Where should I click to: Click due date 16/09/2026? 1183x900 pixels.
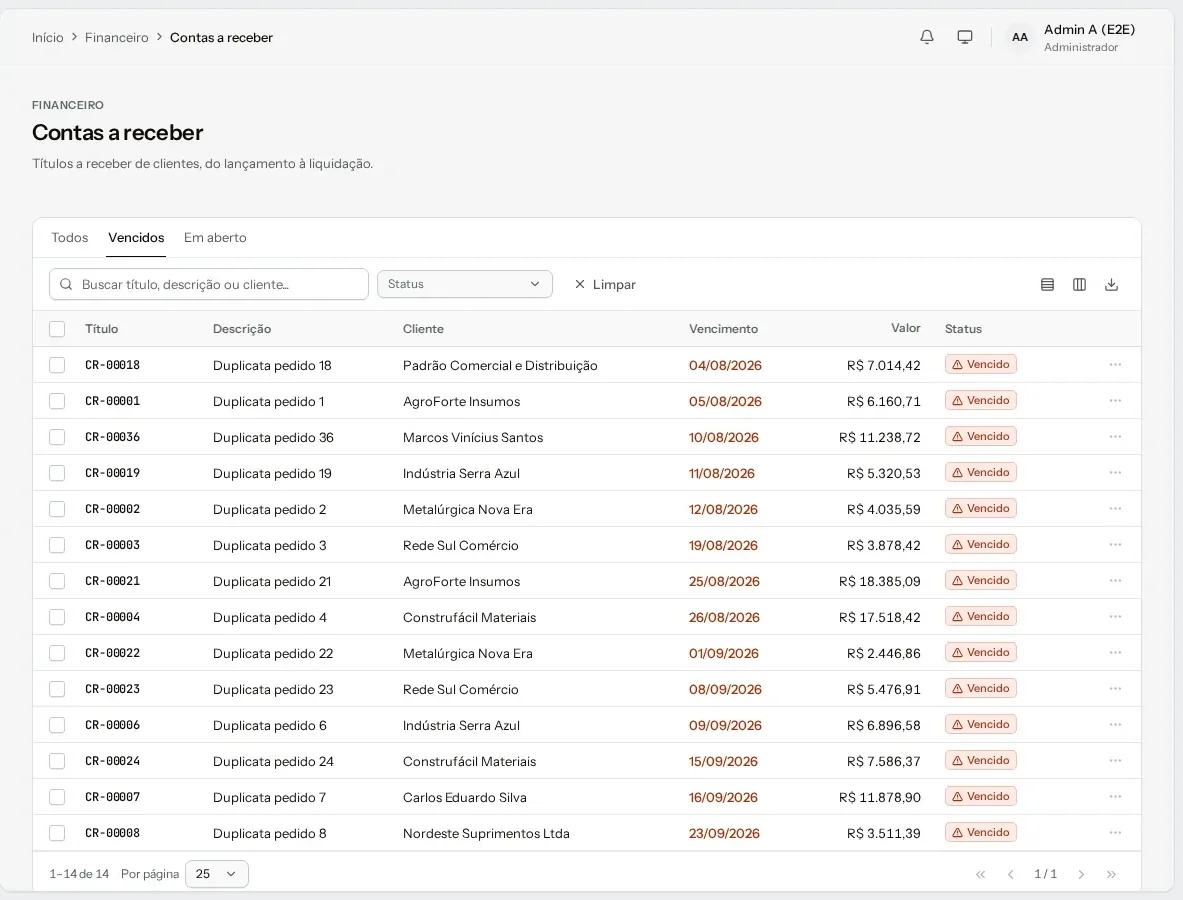(723, 797)
